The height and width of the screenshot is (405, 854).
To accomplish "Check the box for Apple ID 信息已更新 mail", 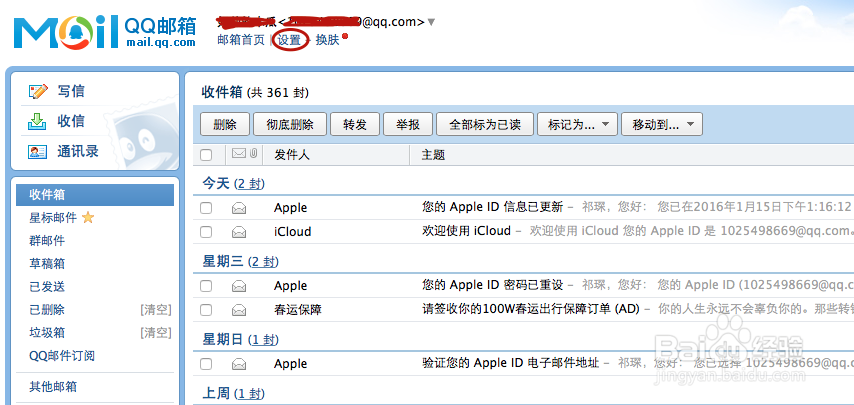I will [x=206, y=208].
